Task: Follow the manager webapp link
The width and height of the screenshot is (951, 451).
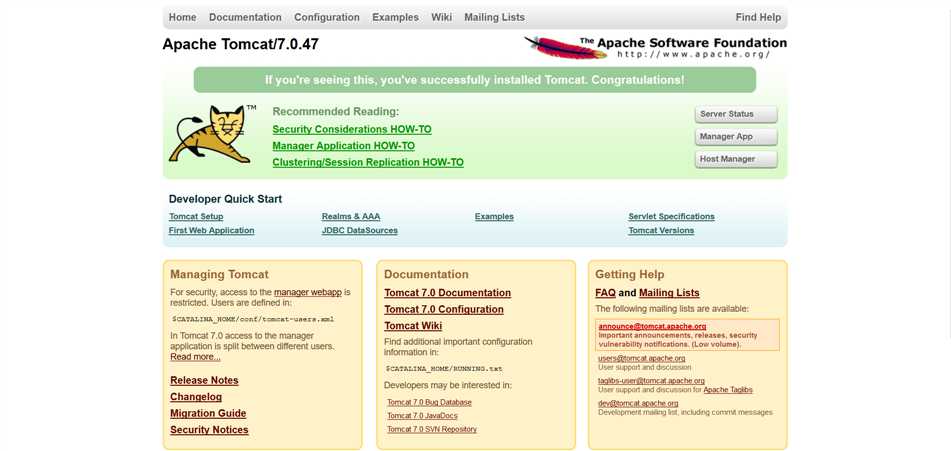Action: coord(307,292)
